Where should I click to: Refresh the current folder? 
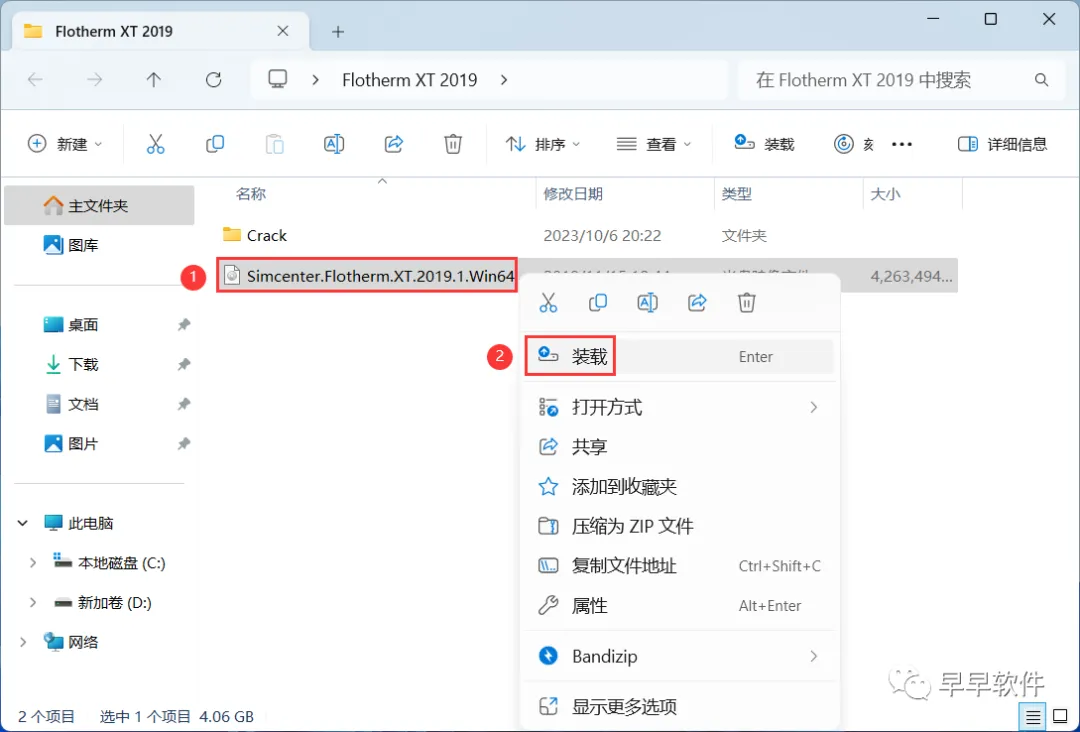click(214, 80)
